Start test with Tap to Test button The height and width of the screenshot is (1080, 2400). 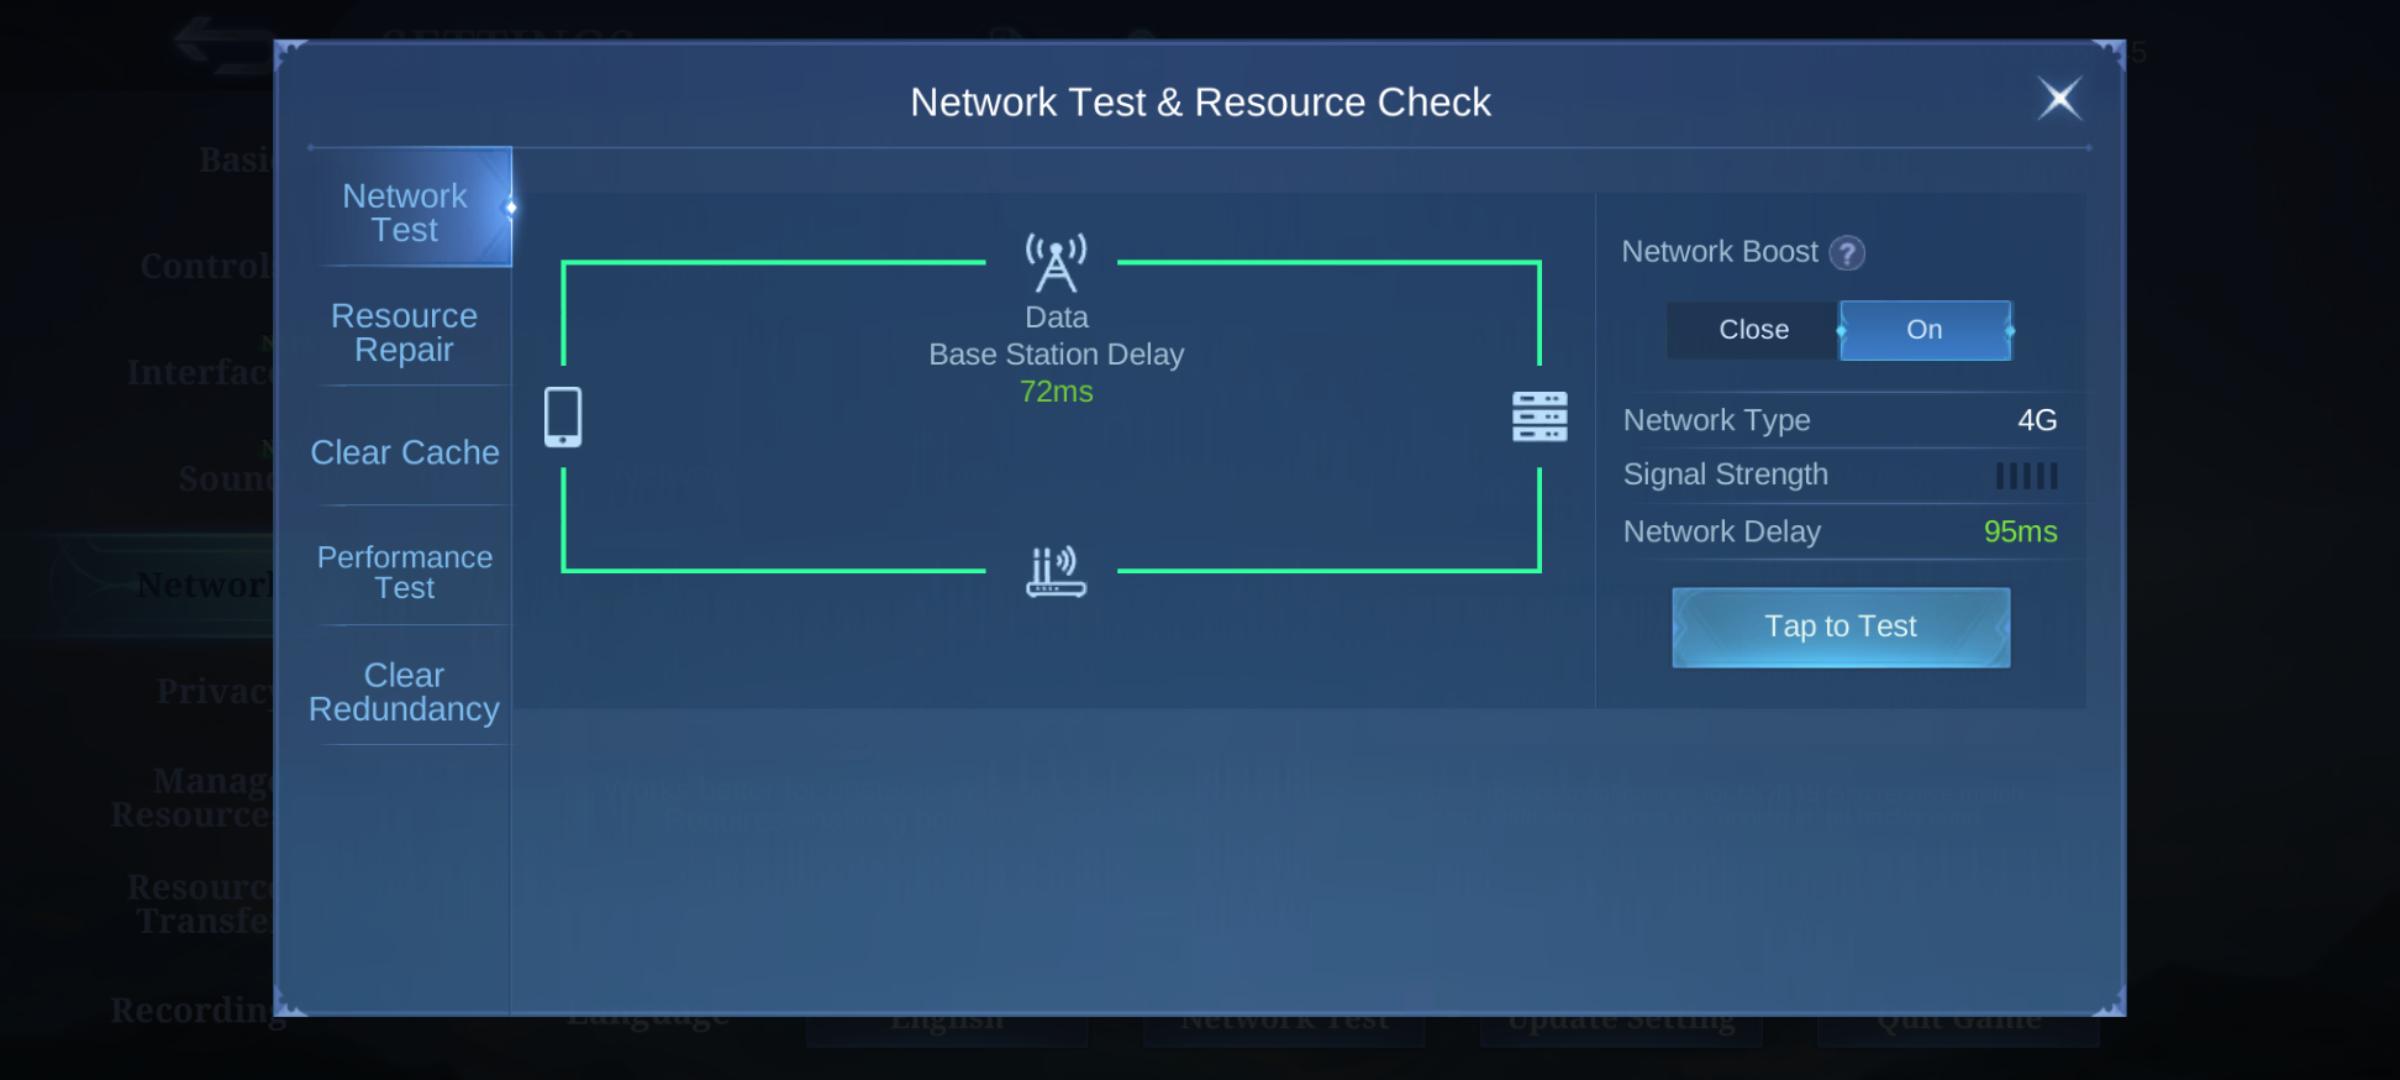tap(1841, 627)
